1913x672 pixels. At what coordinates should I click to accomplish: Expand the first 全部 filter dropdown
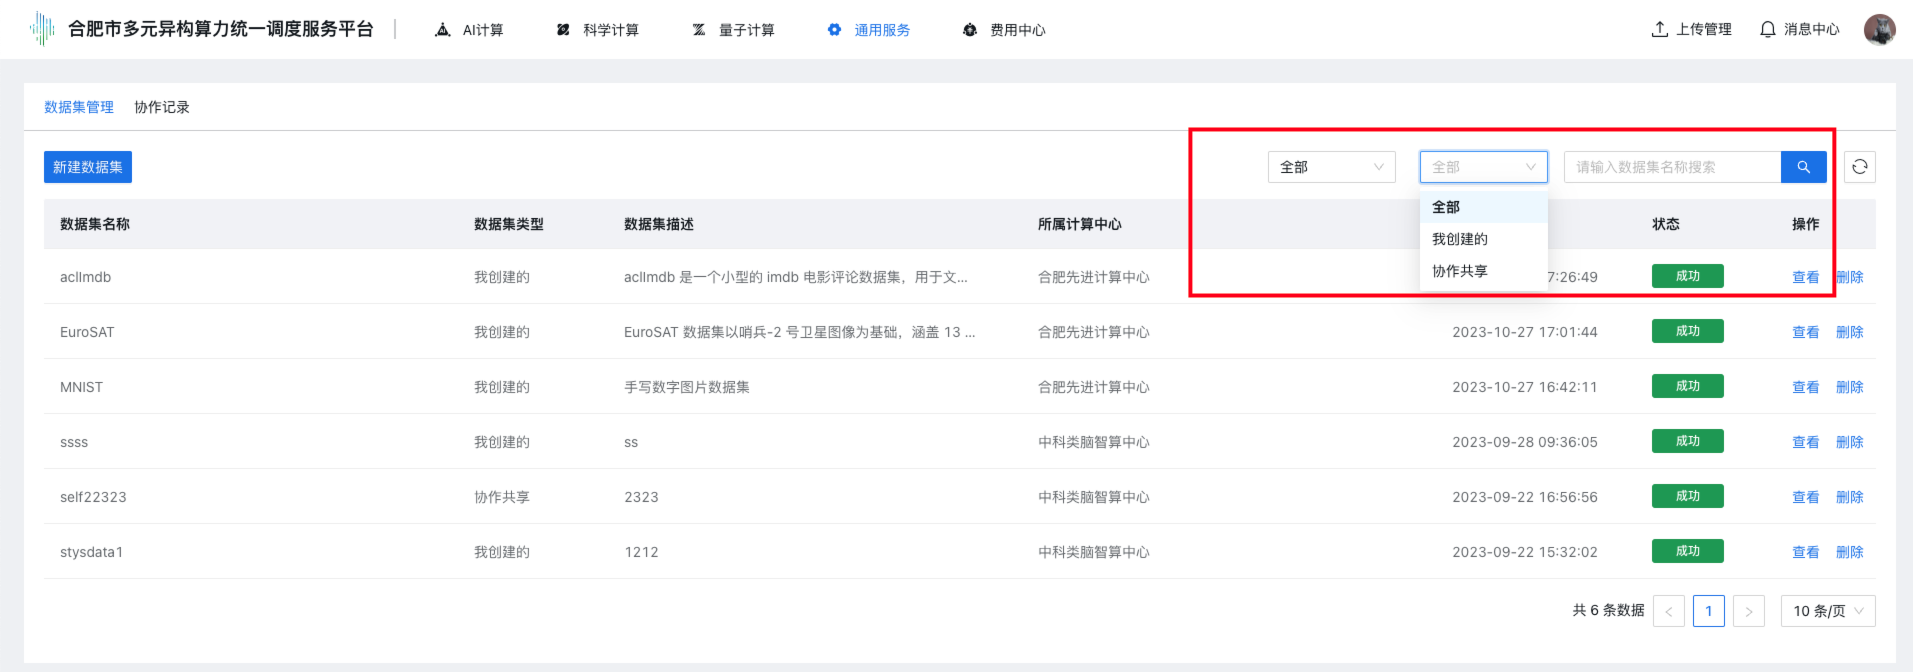pos(1331,167)
